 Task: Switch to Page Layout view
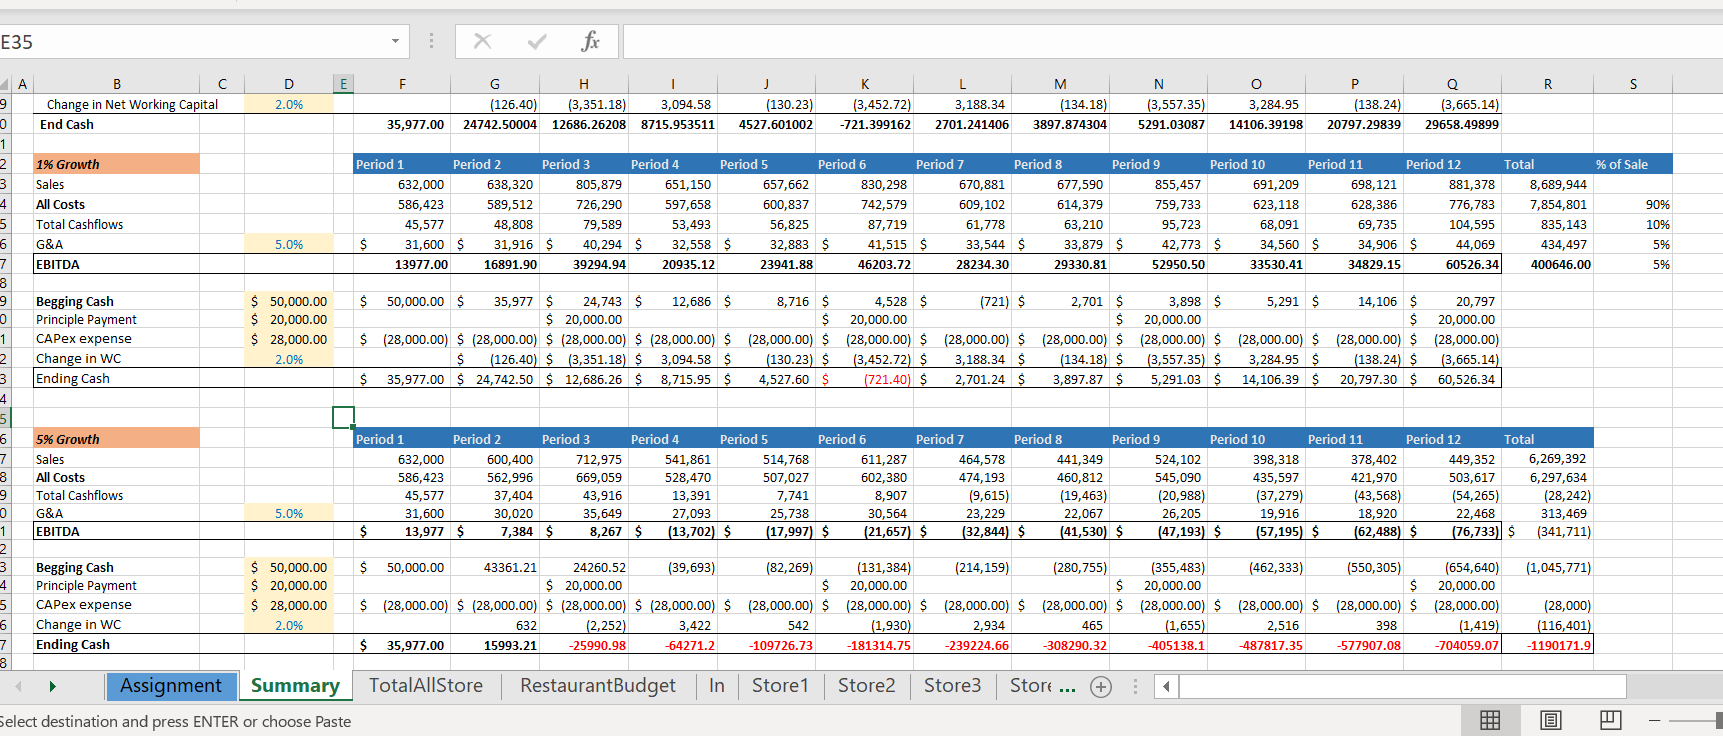(x=1551, y=720)
